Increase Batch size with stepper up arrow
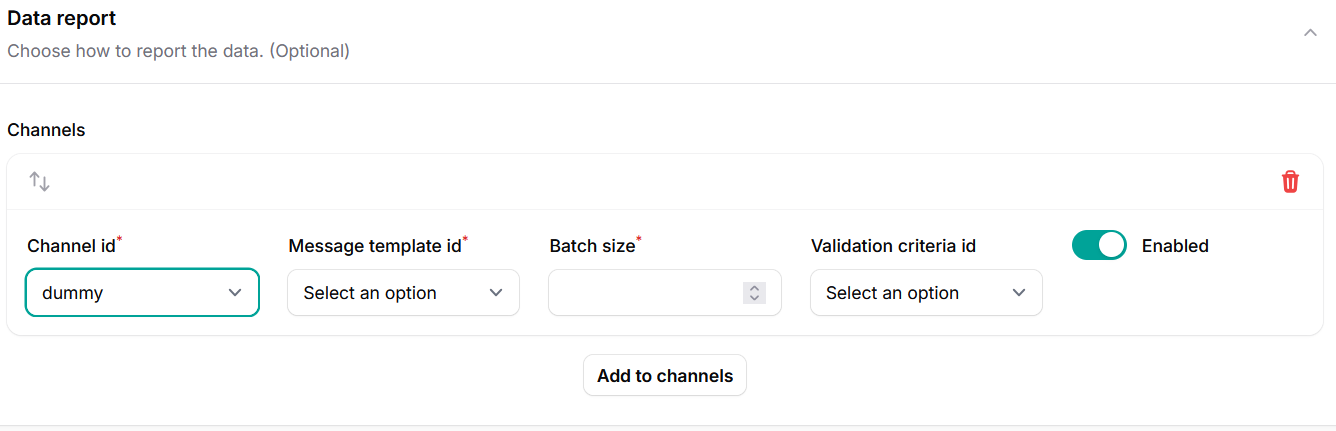The width and height of the screenshot is (1336, 431). click(x=754, y=288)
